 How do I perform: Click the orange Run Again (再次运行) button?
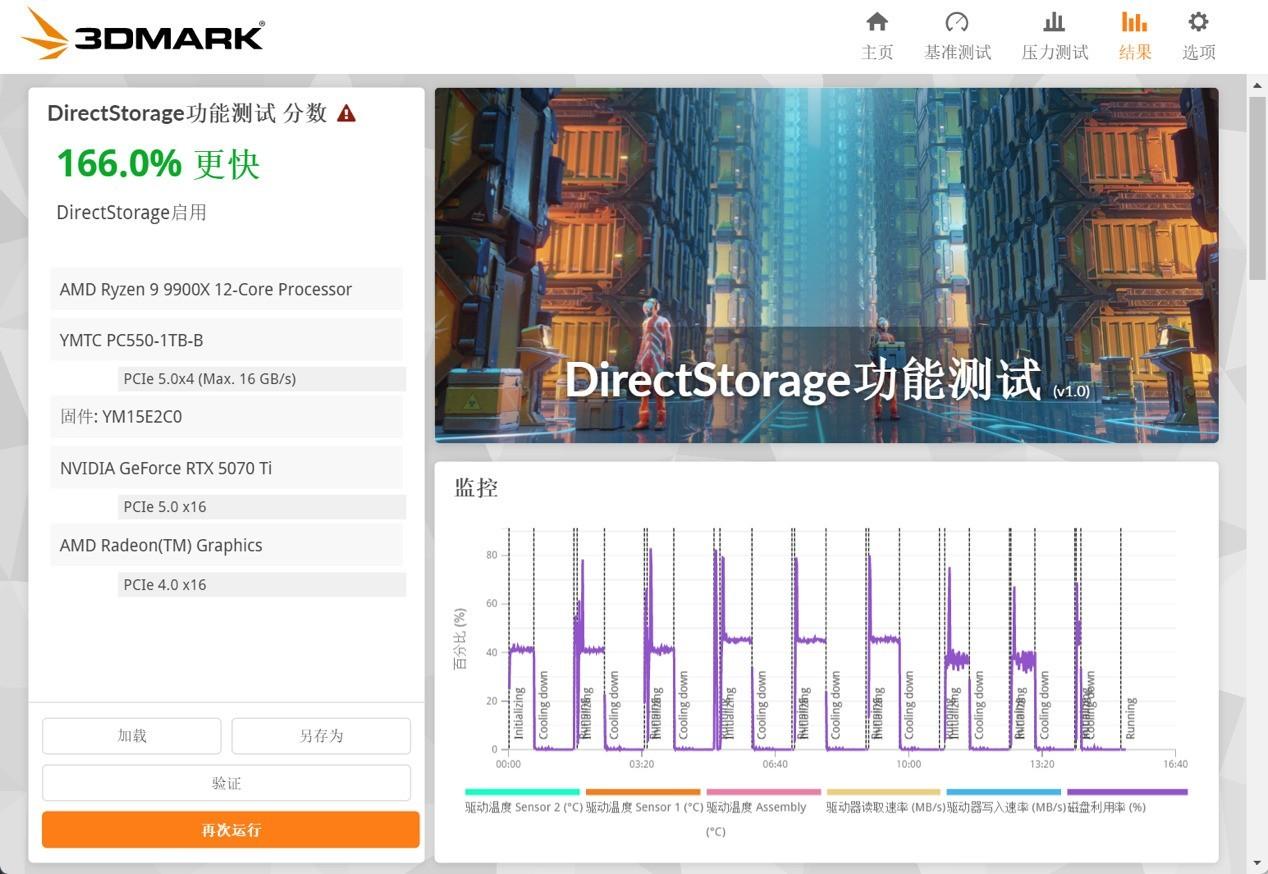pyautogui.click(x=230, y=830)
